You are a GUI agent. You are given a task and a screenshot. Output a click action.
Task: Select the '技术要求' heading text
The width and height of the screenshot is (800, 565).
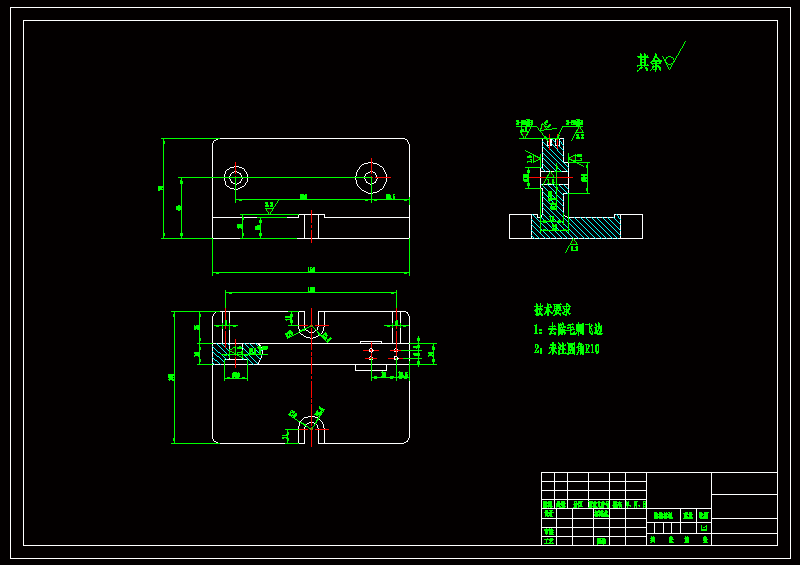pyautogui.click(x=553, y=310)
